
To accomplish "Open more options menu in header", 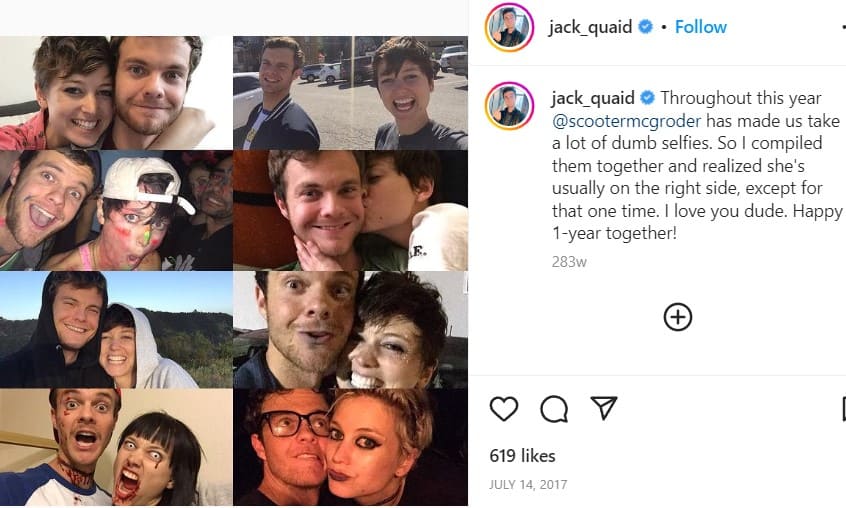I will click(843, 26).
